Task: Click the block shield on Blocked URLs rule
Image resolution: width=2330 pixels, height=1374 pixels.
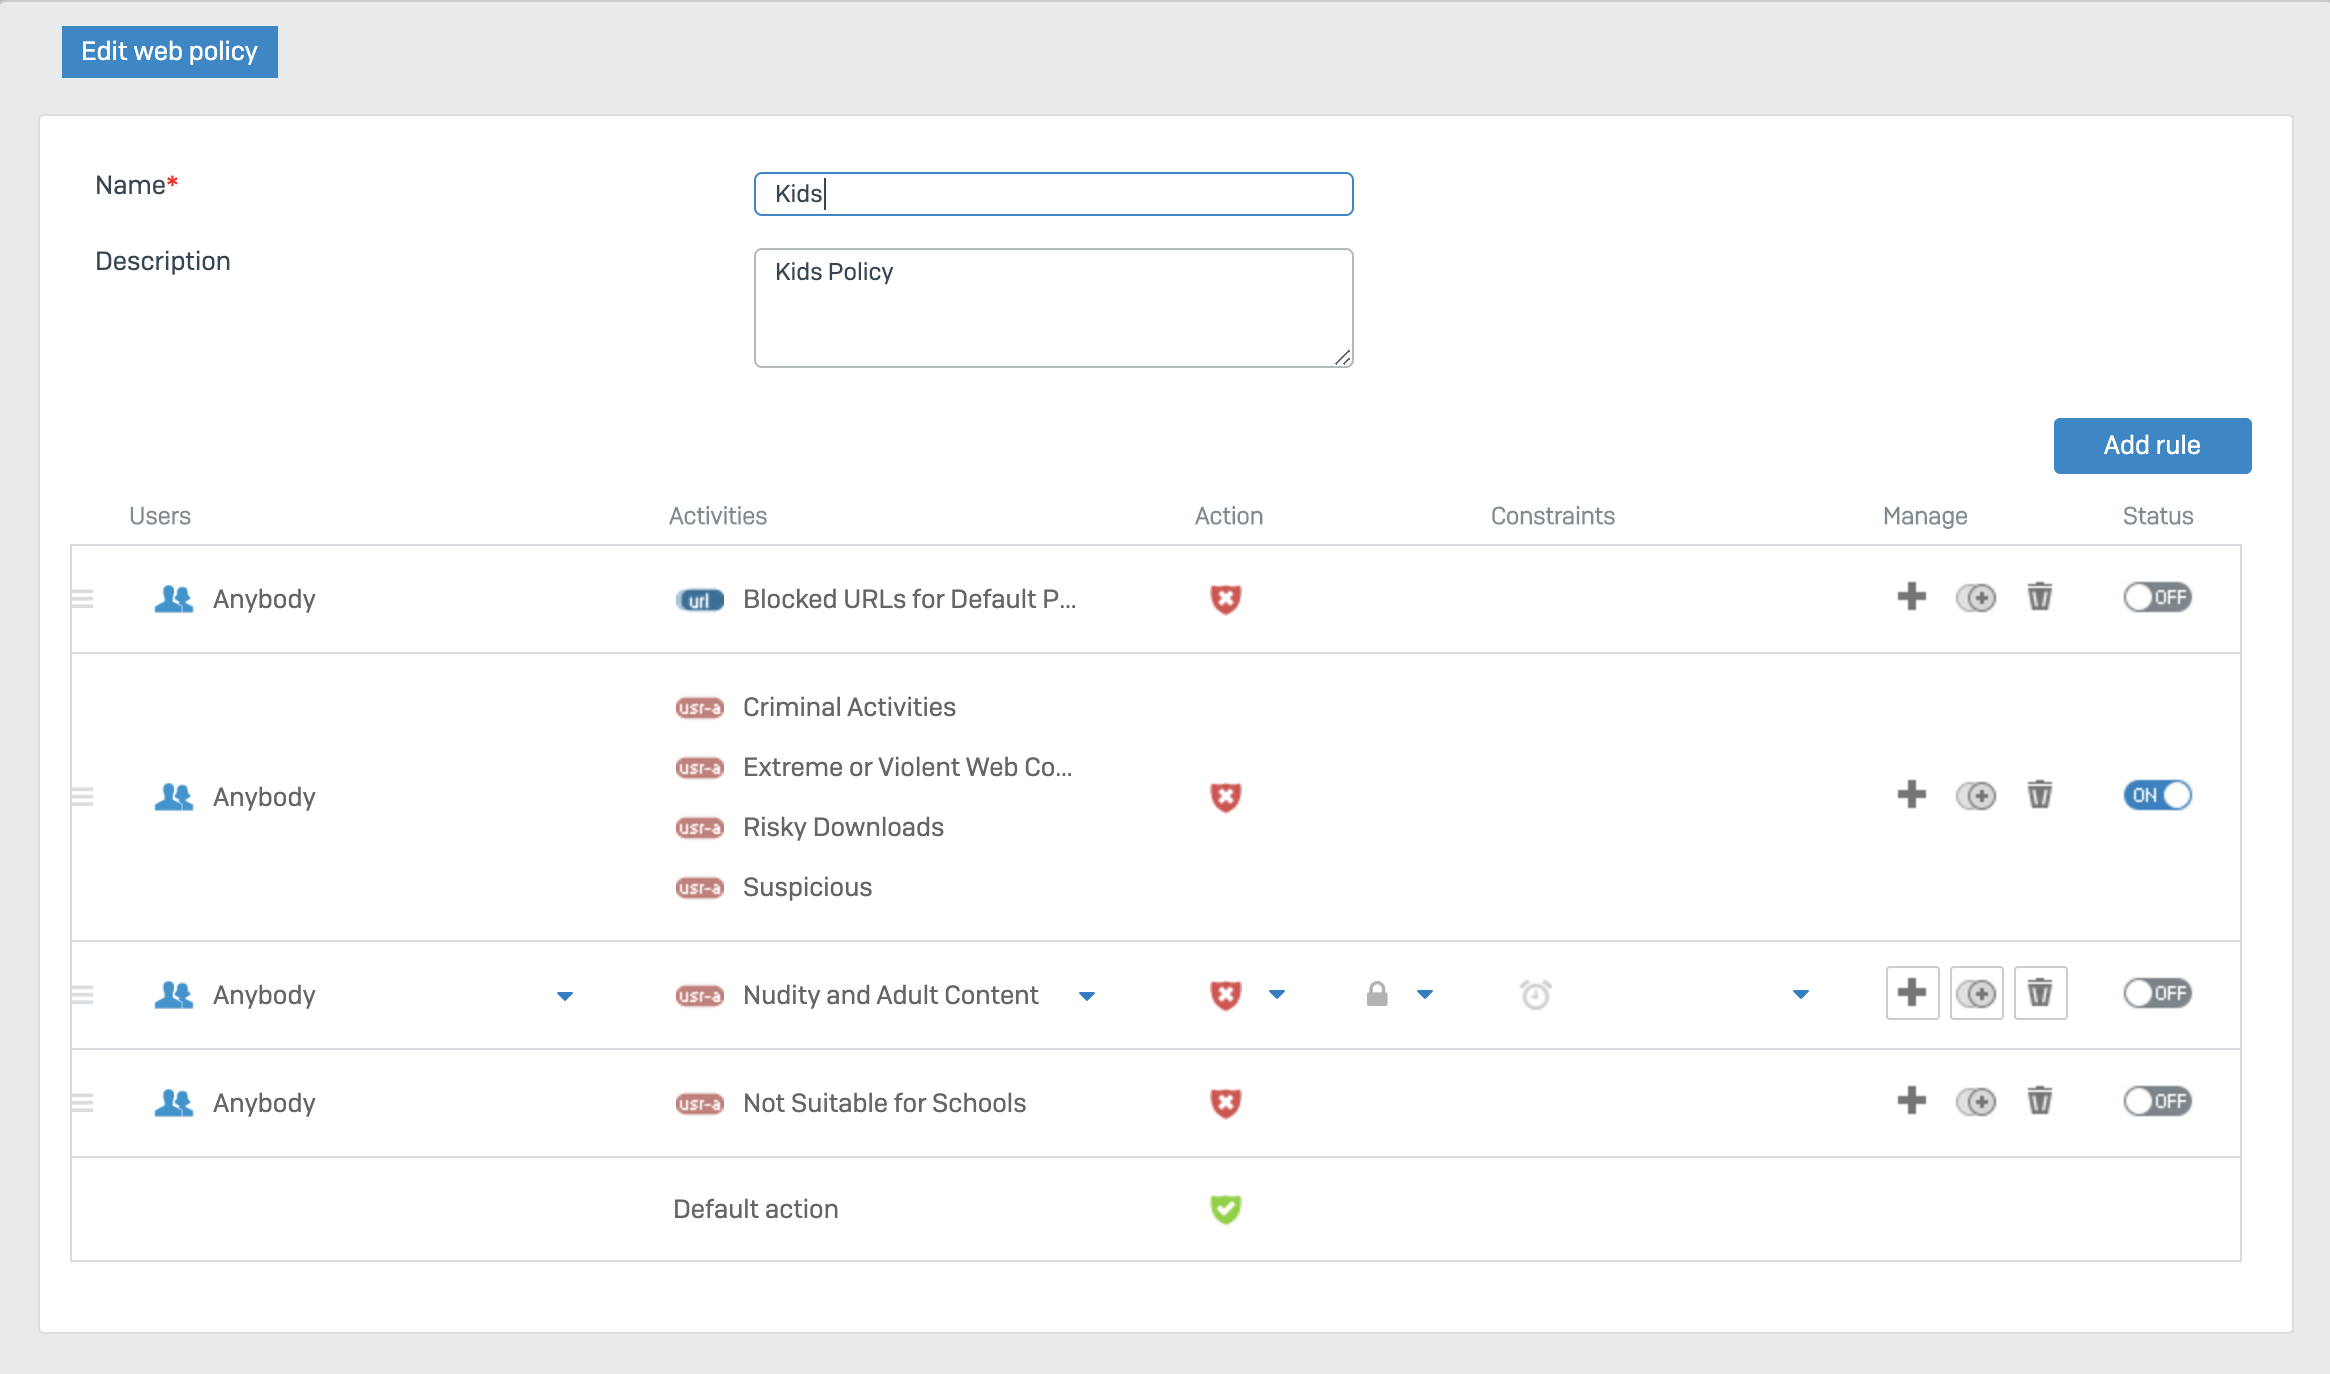Action: (x=1225, y=599)
